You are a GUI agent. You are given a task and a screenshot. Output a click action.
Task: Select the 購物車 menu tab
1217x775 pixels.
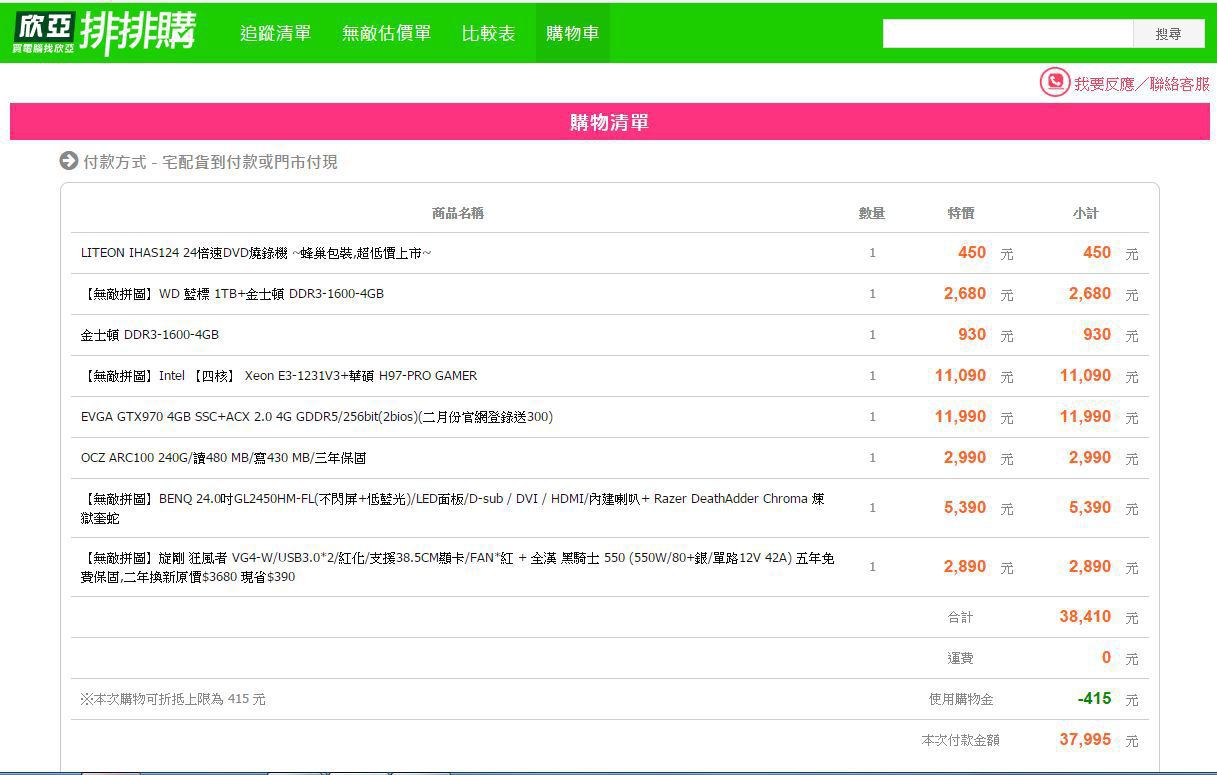[x=573, y=33]
